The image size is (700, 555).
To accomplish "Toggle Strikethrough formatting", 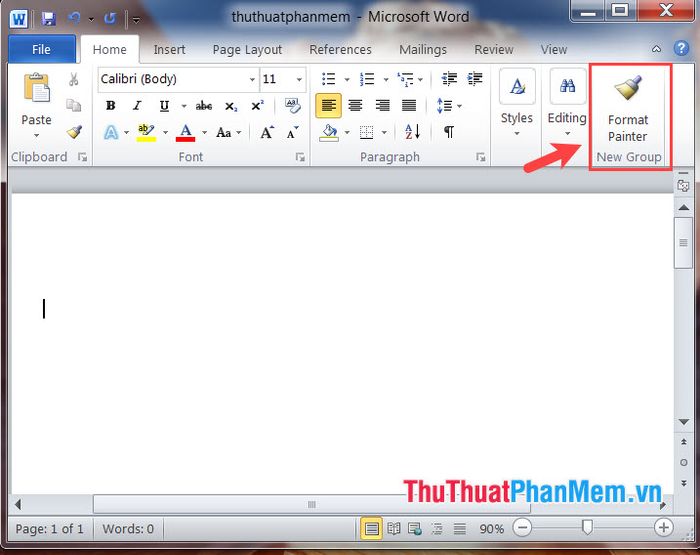I will click(204, 106).
